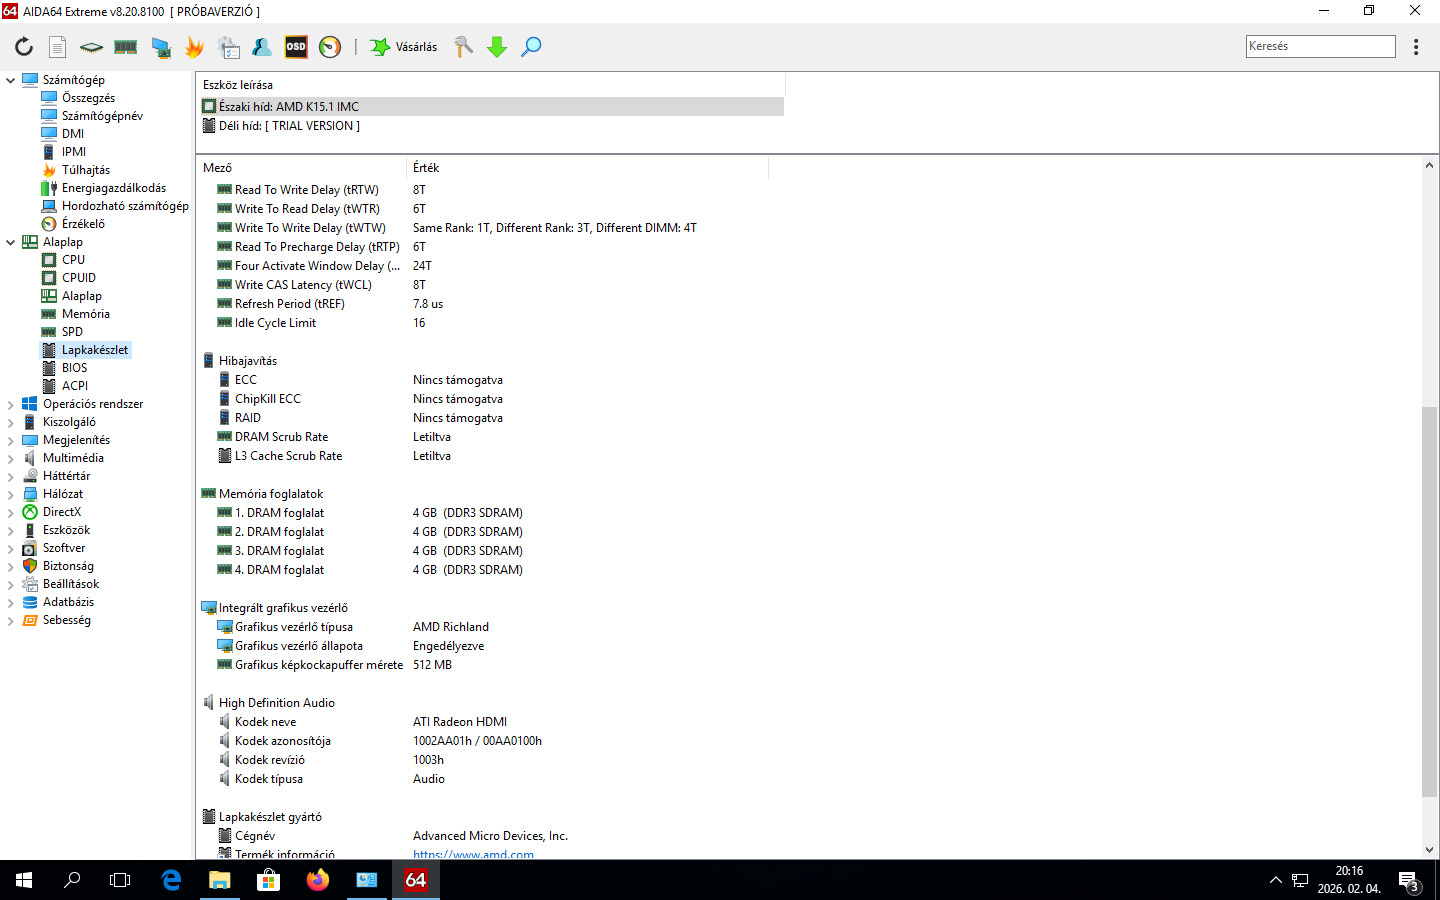Click the magnifier search icon
The width and height of the screenshot is (1440, 900).
click(x=531, y=47)
